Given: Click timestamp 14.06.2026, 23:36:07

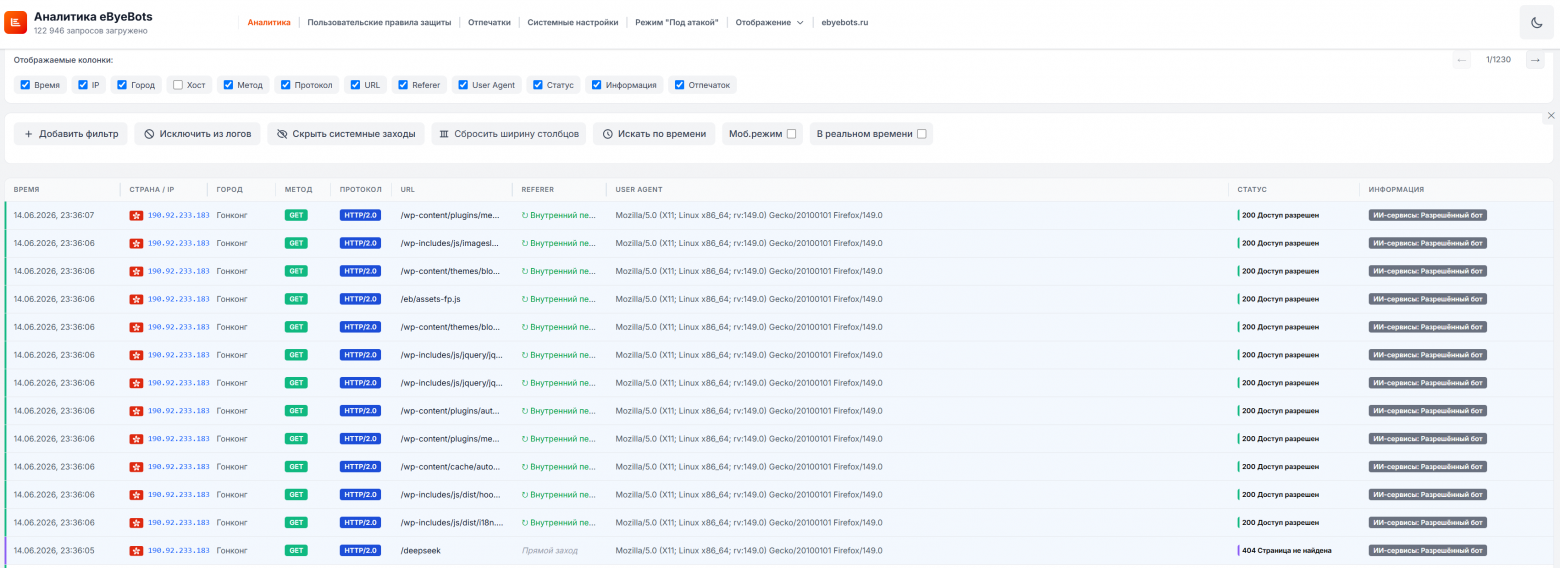Looking at the screenshot, I should tap(54, 215).
